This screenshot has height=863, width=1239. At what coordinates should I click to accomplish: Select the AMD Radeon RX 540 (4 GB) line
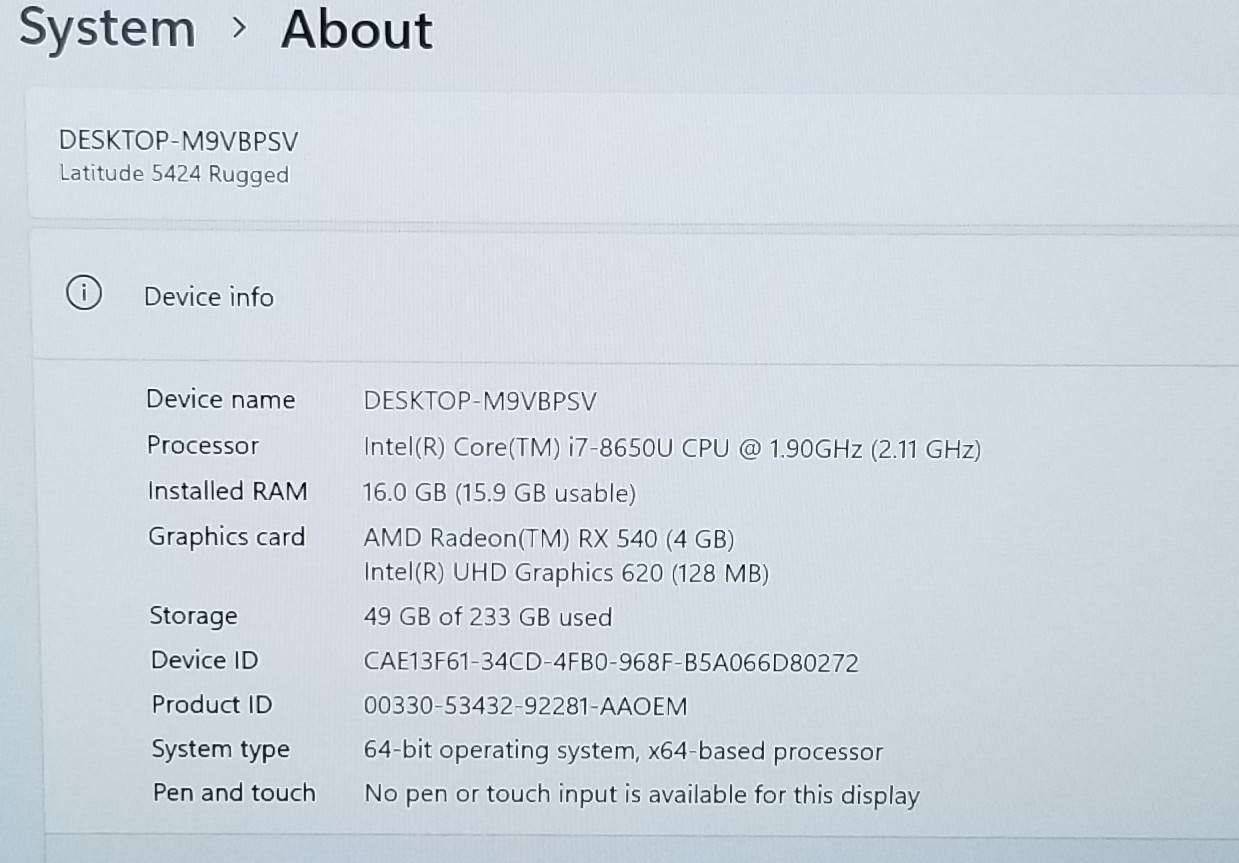[549, 539]
